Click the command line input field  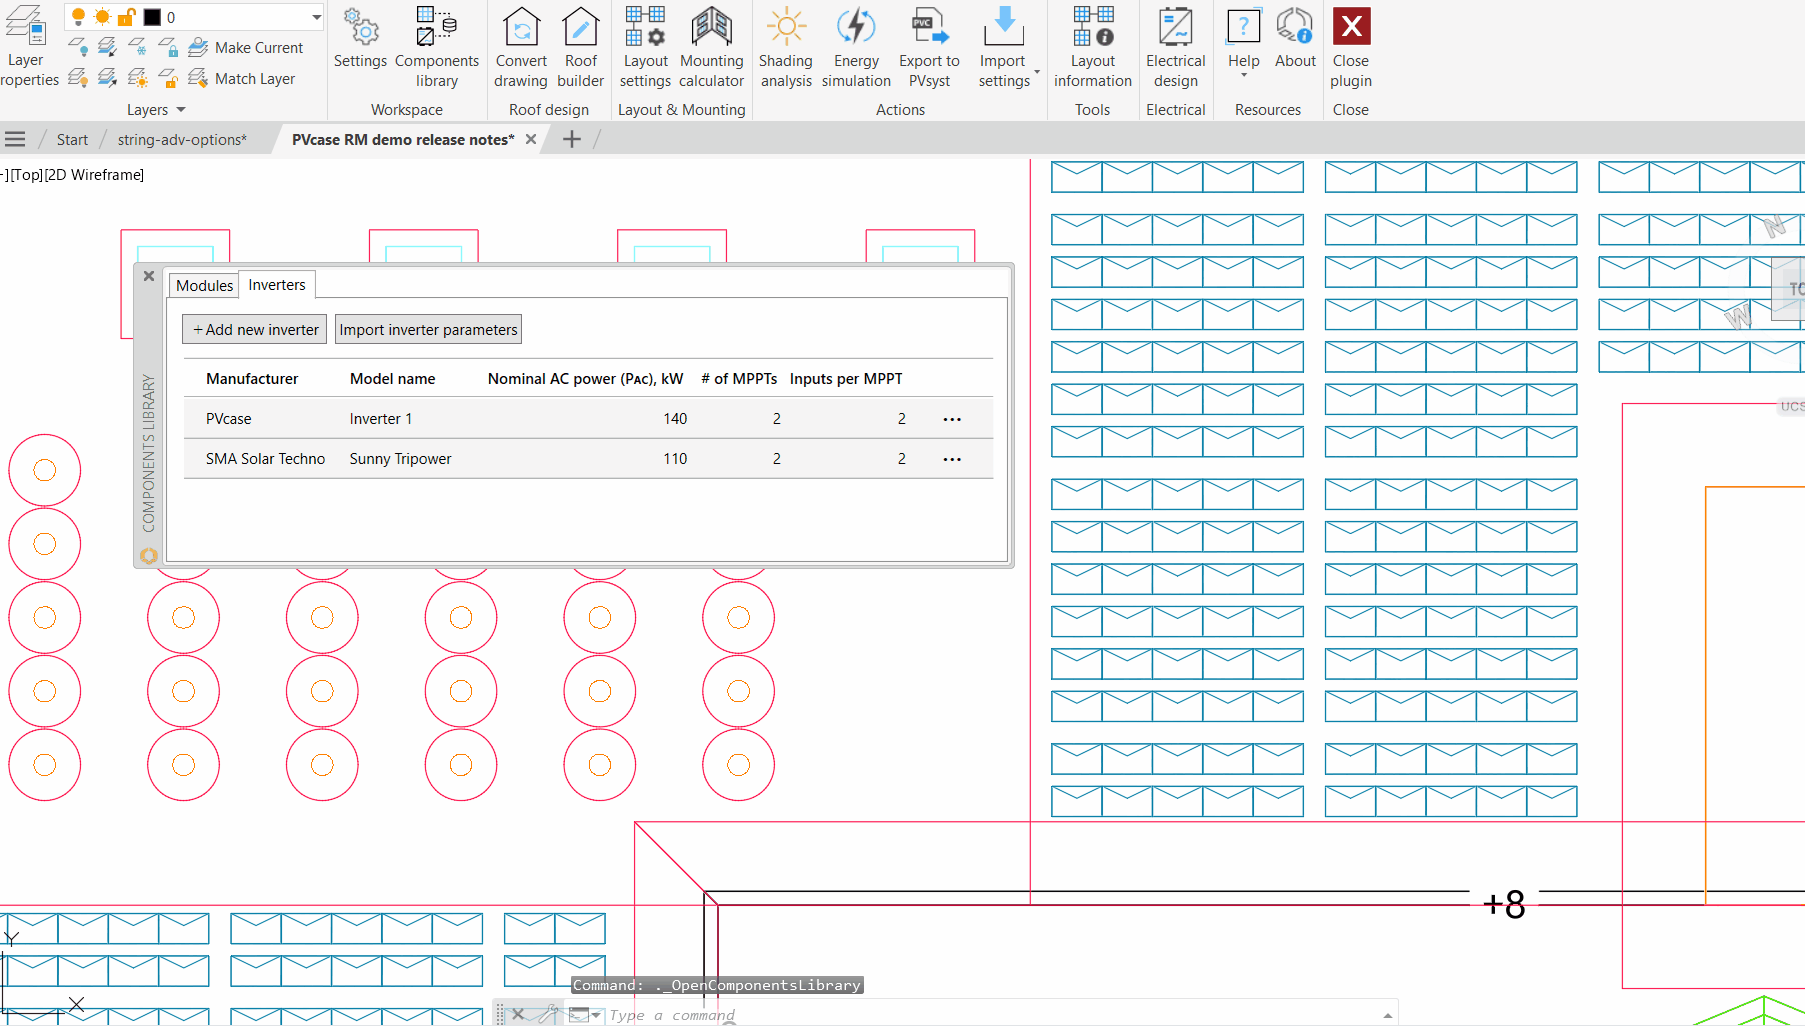(990, 1015)
